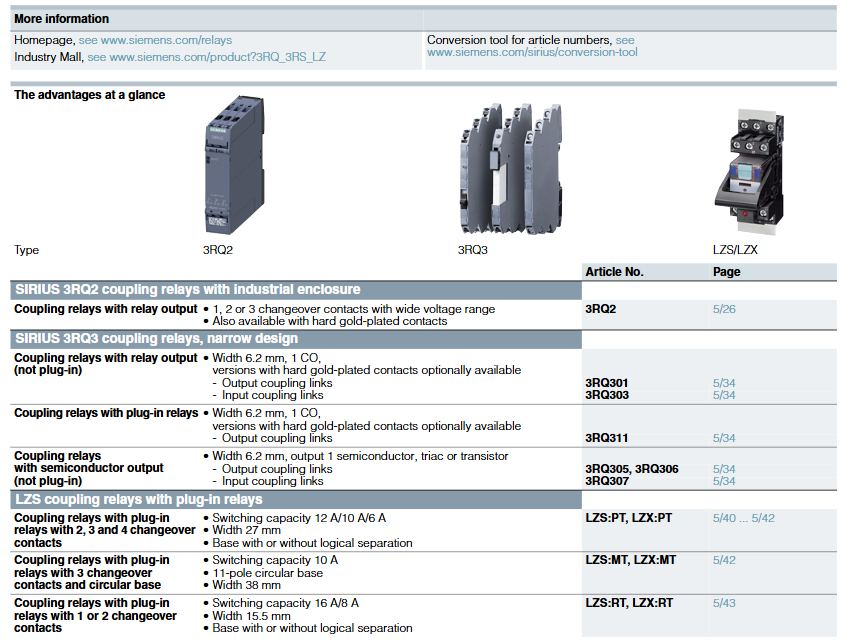Open page 5/34 link beside 3RQ307
This screenshot has height=644, width=850.
(724, 481)
